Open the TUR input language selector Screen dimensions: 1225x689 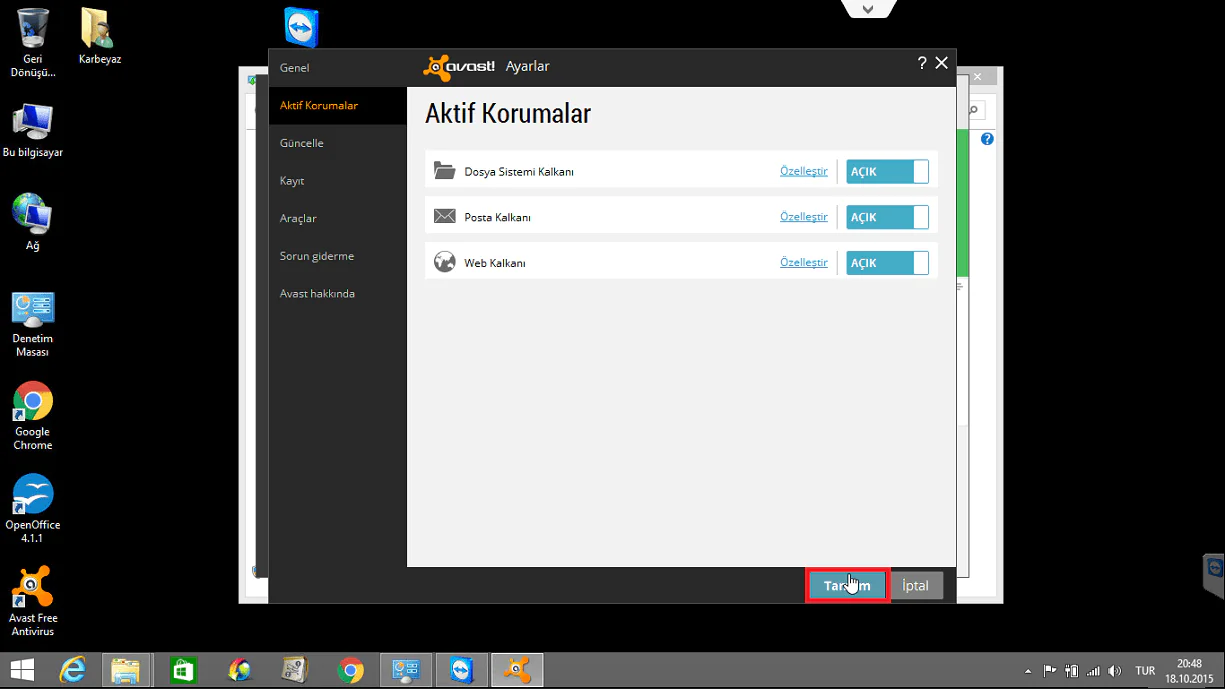[x=1145, y=671]
